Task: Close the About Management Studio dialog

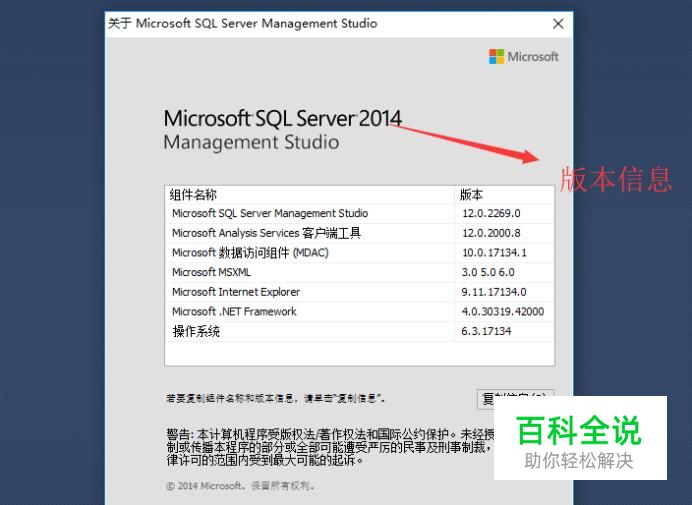Action: [558, 23]
